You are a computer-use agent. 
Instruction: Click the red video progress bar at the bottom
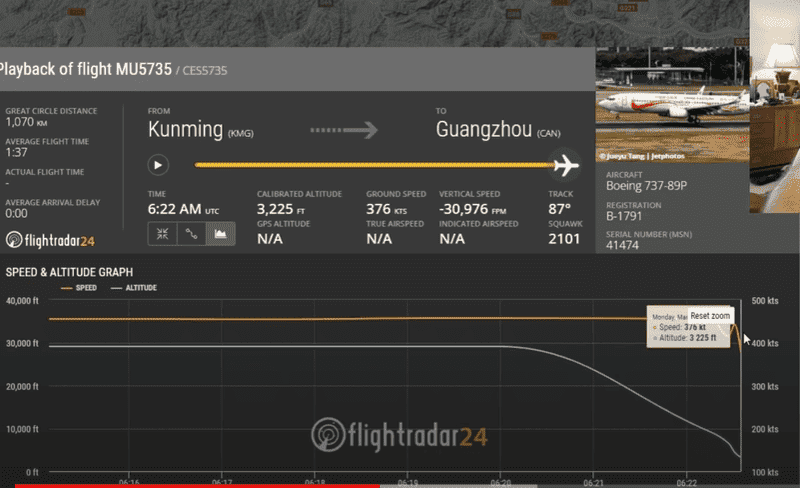[197, 486]
